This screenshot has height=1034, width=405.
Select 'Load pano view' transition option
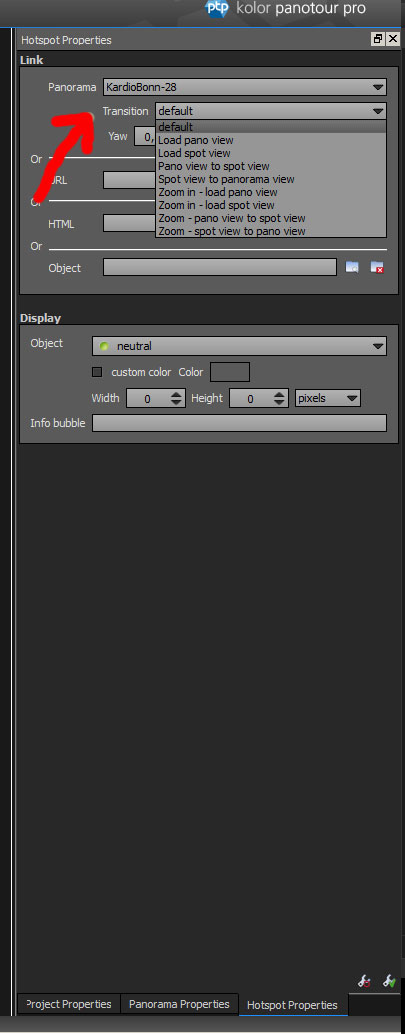pos(195,140)
